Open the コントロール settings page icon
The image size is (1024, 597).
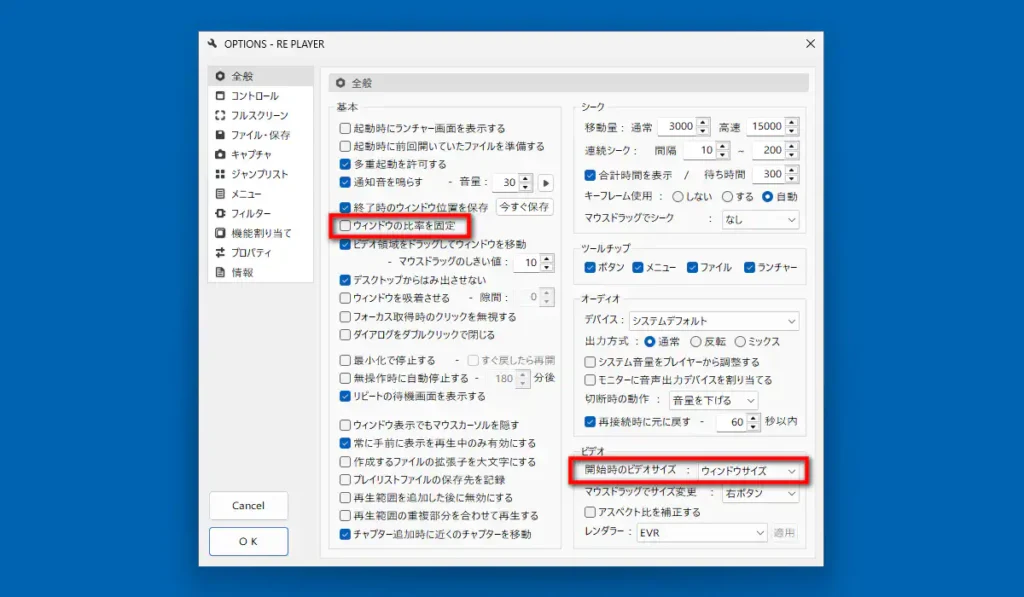(222, 96)
